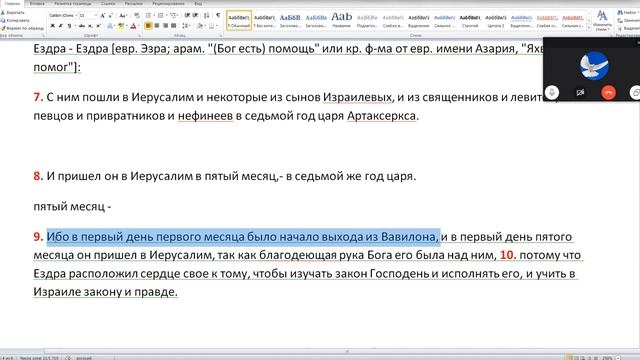This screenshot has height=360, width=640.
Task: Click the Replace (Заменить) command
Action: [629, 20]
